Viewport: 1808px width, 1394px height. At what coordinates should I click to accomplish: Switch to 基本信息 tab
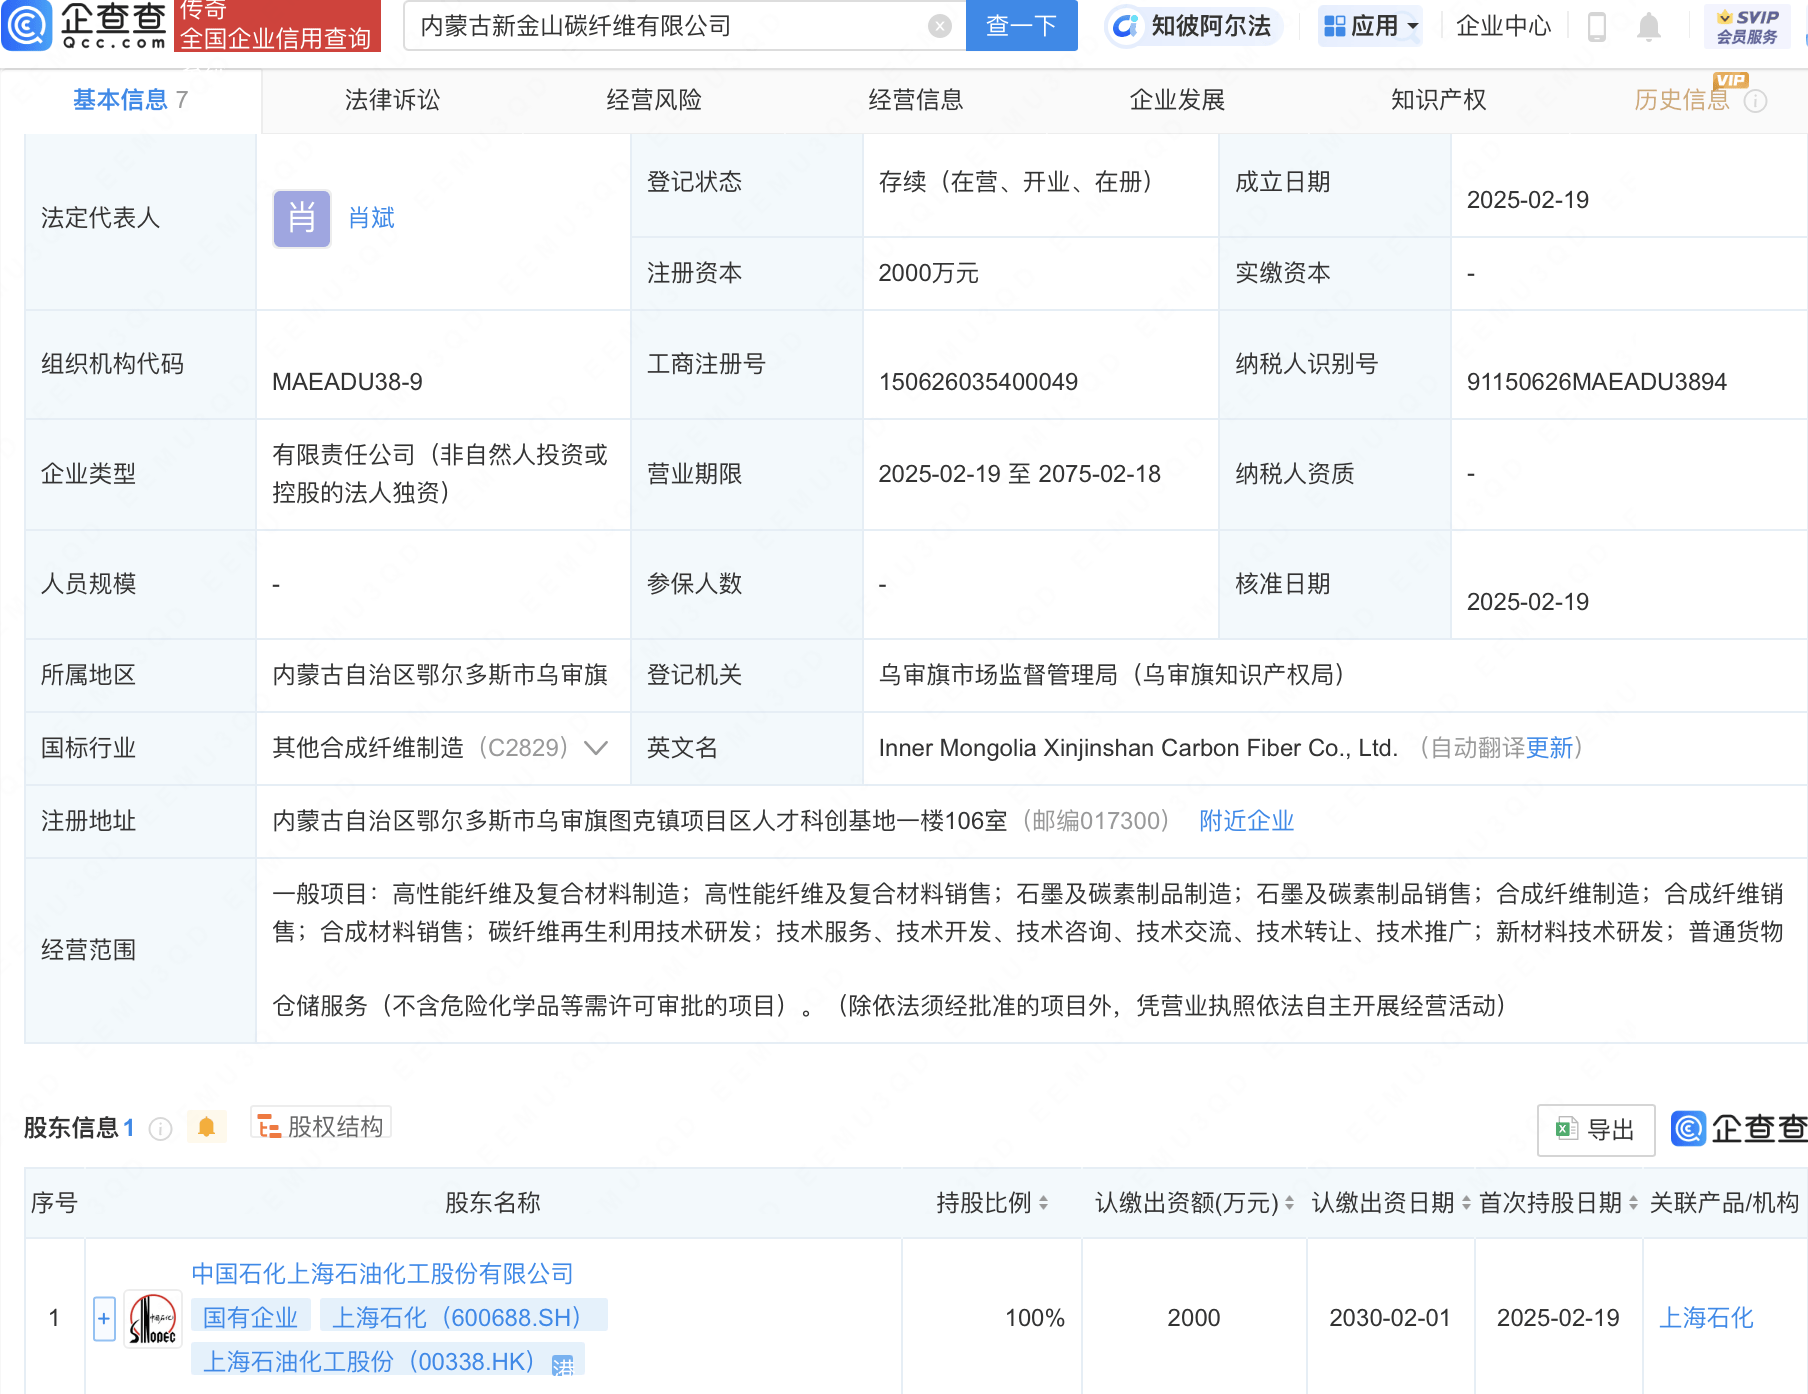[x=130, y=100]
